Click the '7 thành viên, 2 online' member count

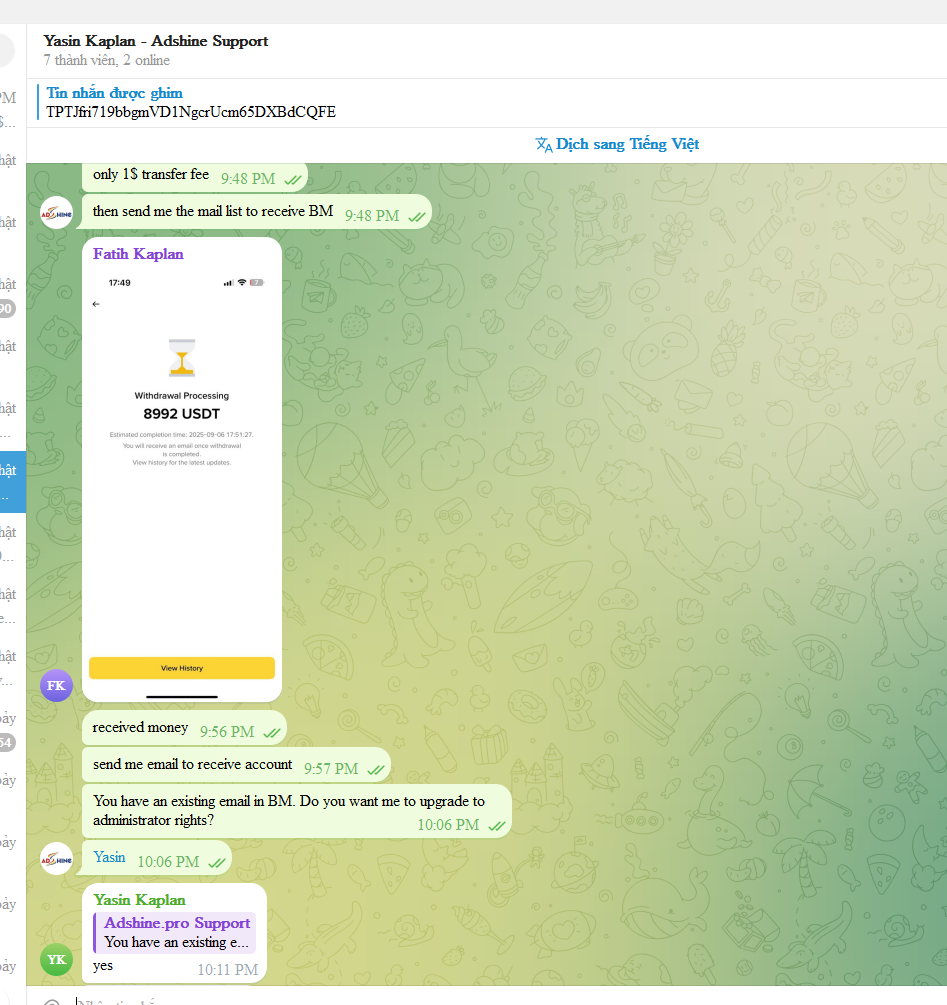[x=106, y=60]
